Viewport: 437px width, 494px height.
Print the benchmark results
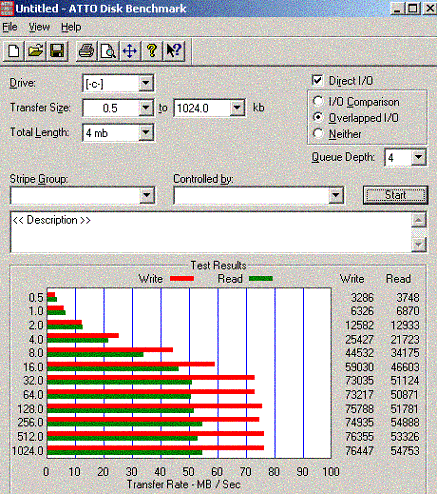86,51
